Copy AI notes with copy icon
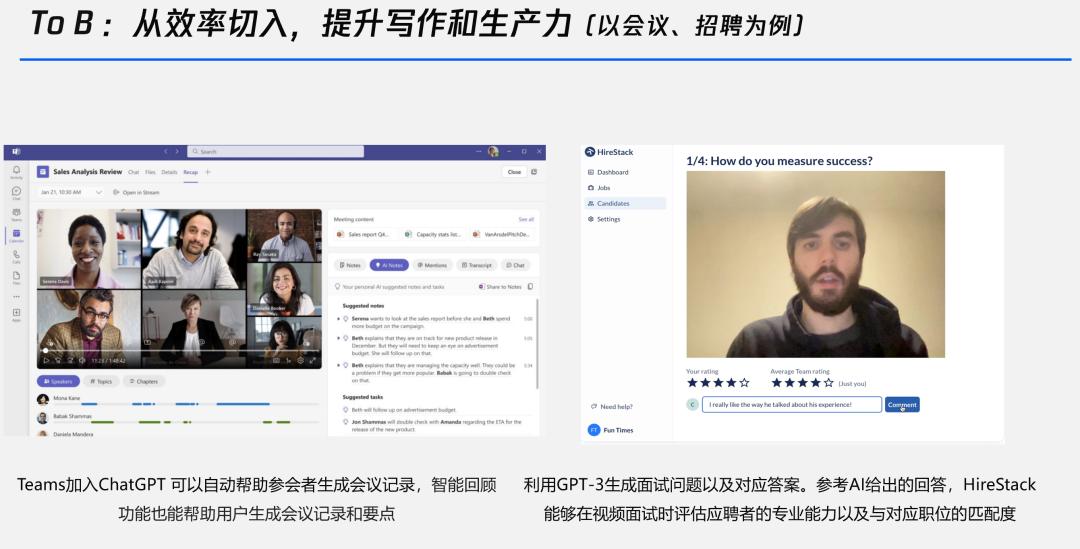 click(530, 287)
